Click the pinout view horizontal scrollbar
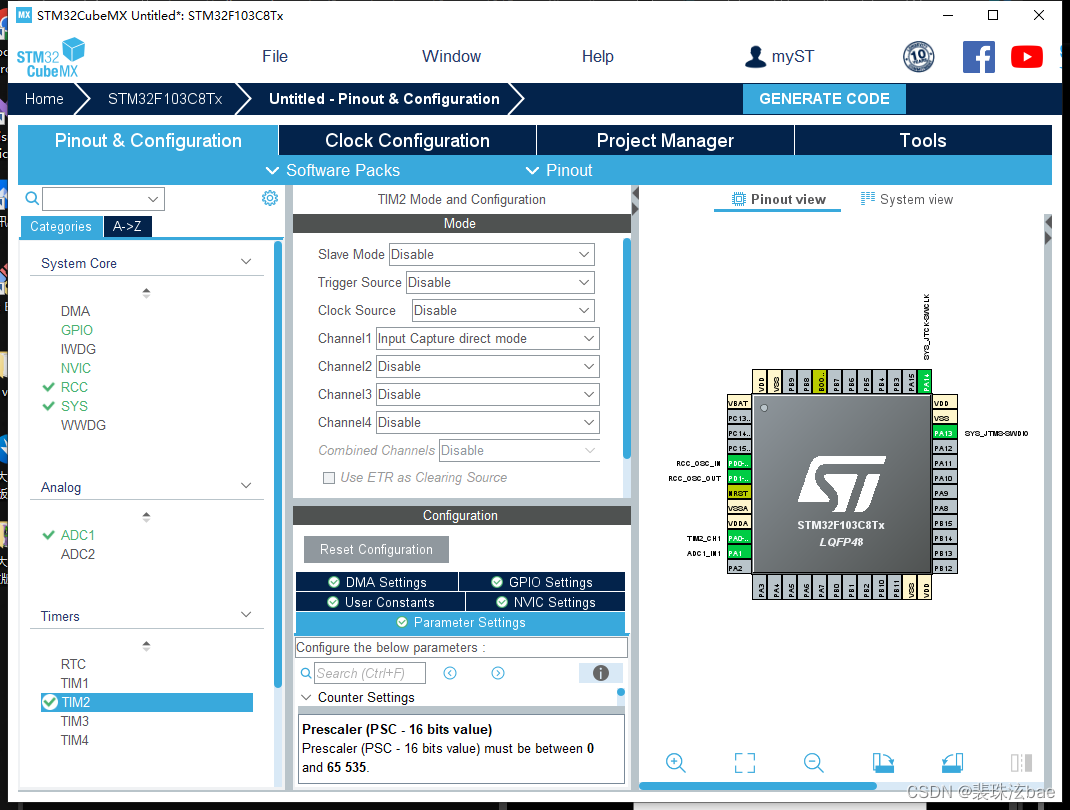 (x=757, y=786)
